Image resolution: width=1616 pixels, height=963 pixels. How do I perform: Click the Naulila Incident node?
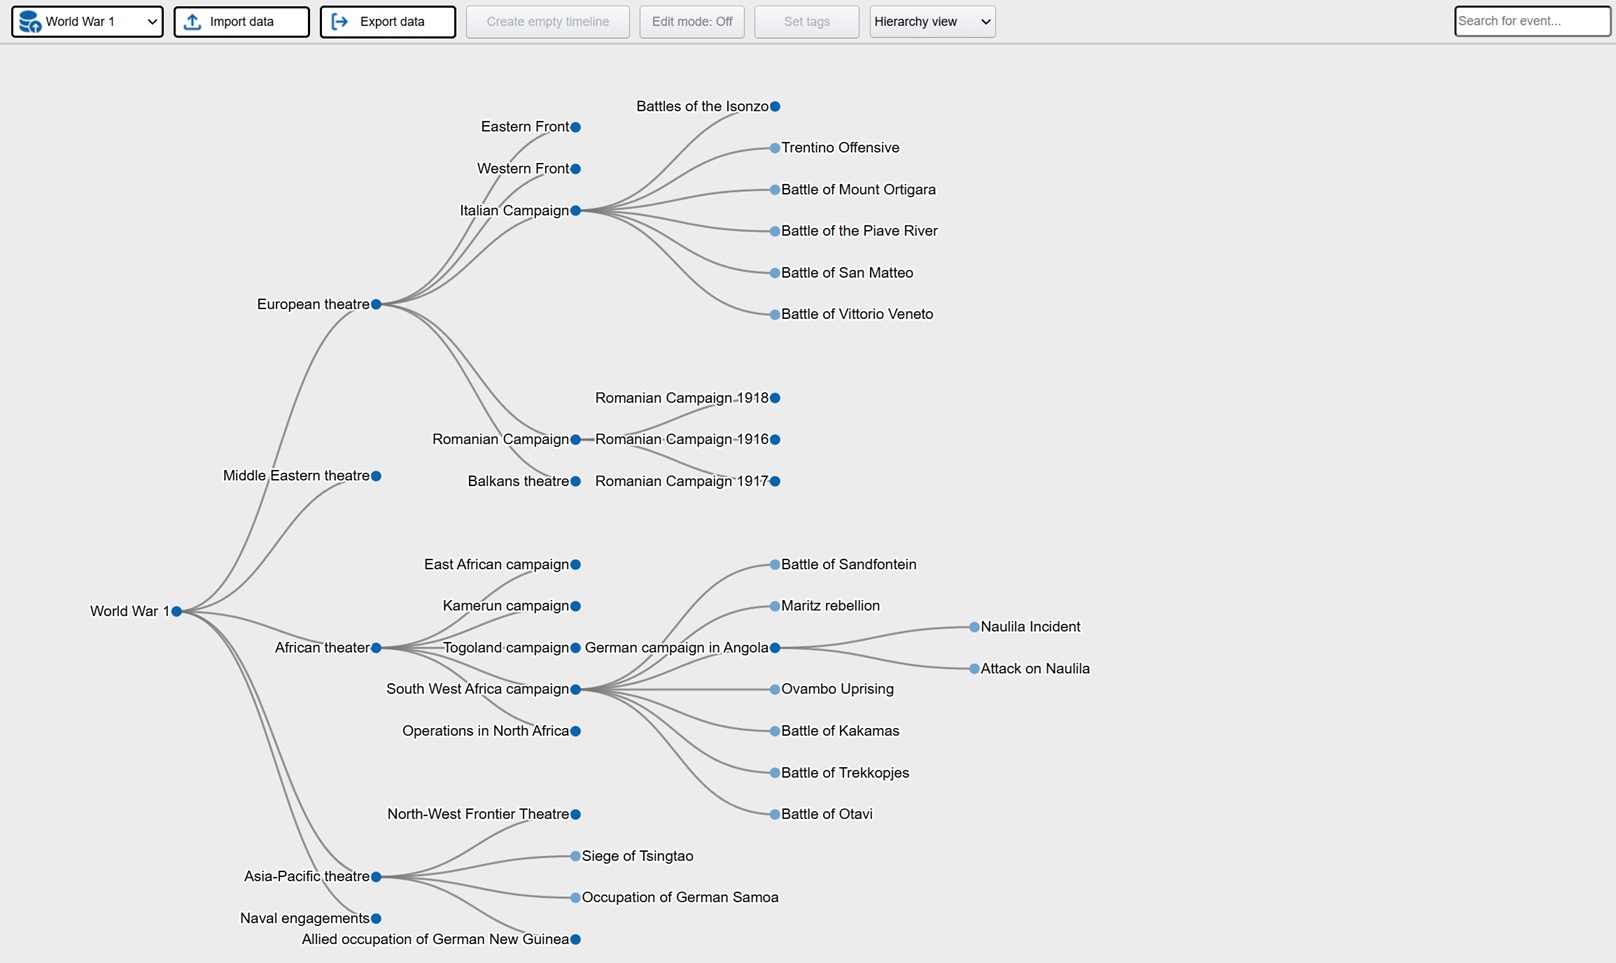974,627
